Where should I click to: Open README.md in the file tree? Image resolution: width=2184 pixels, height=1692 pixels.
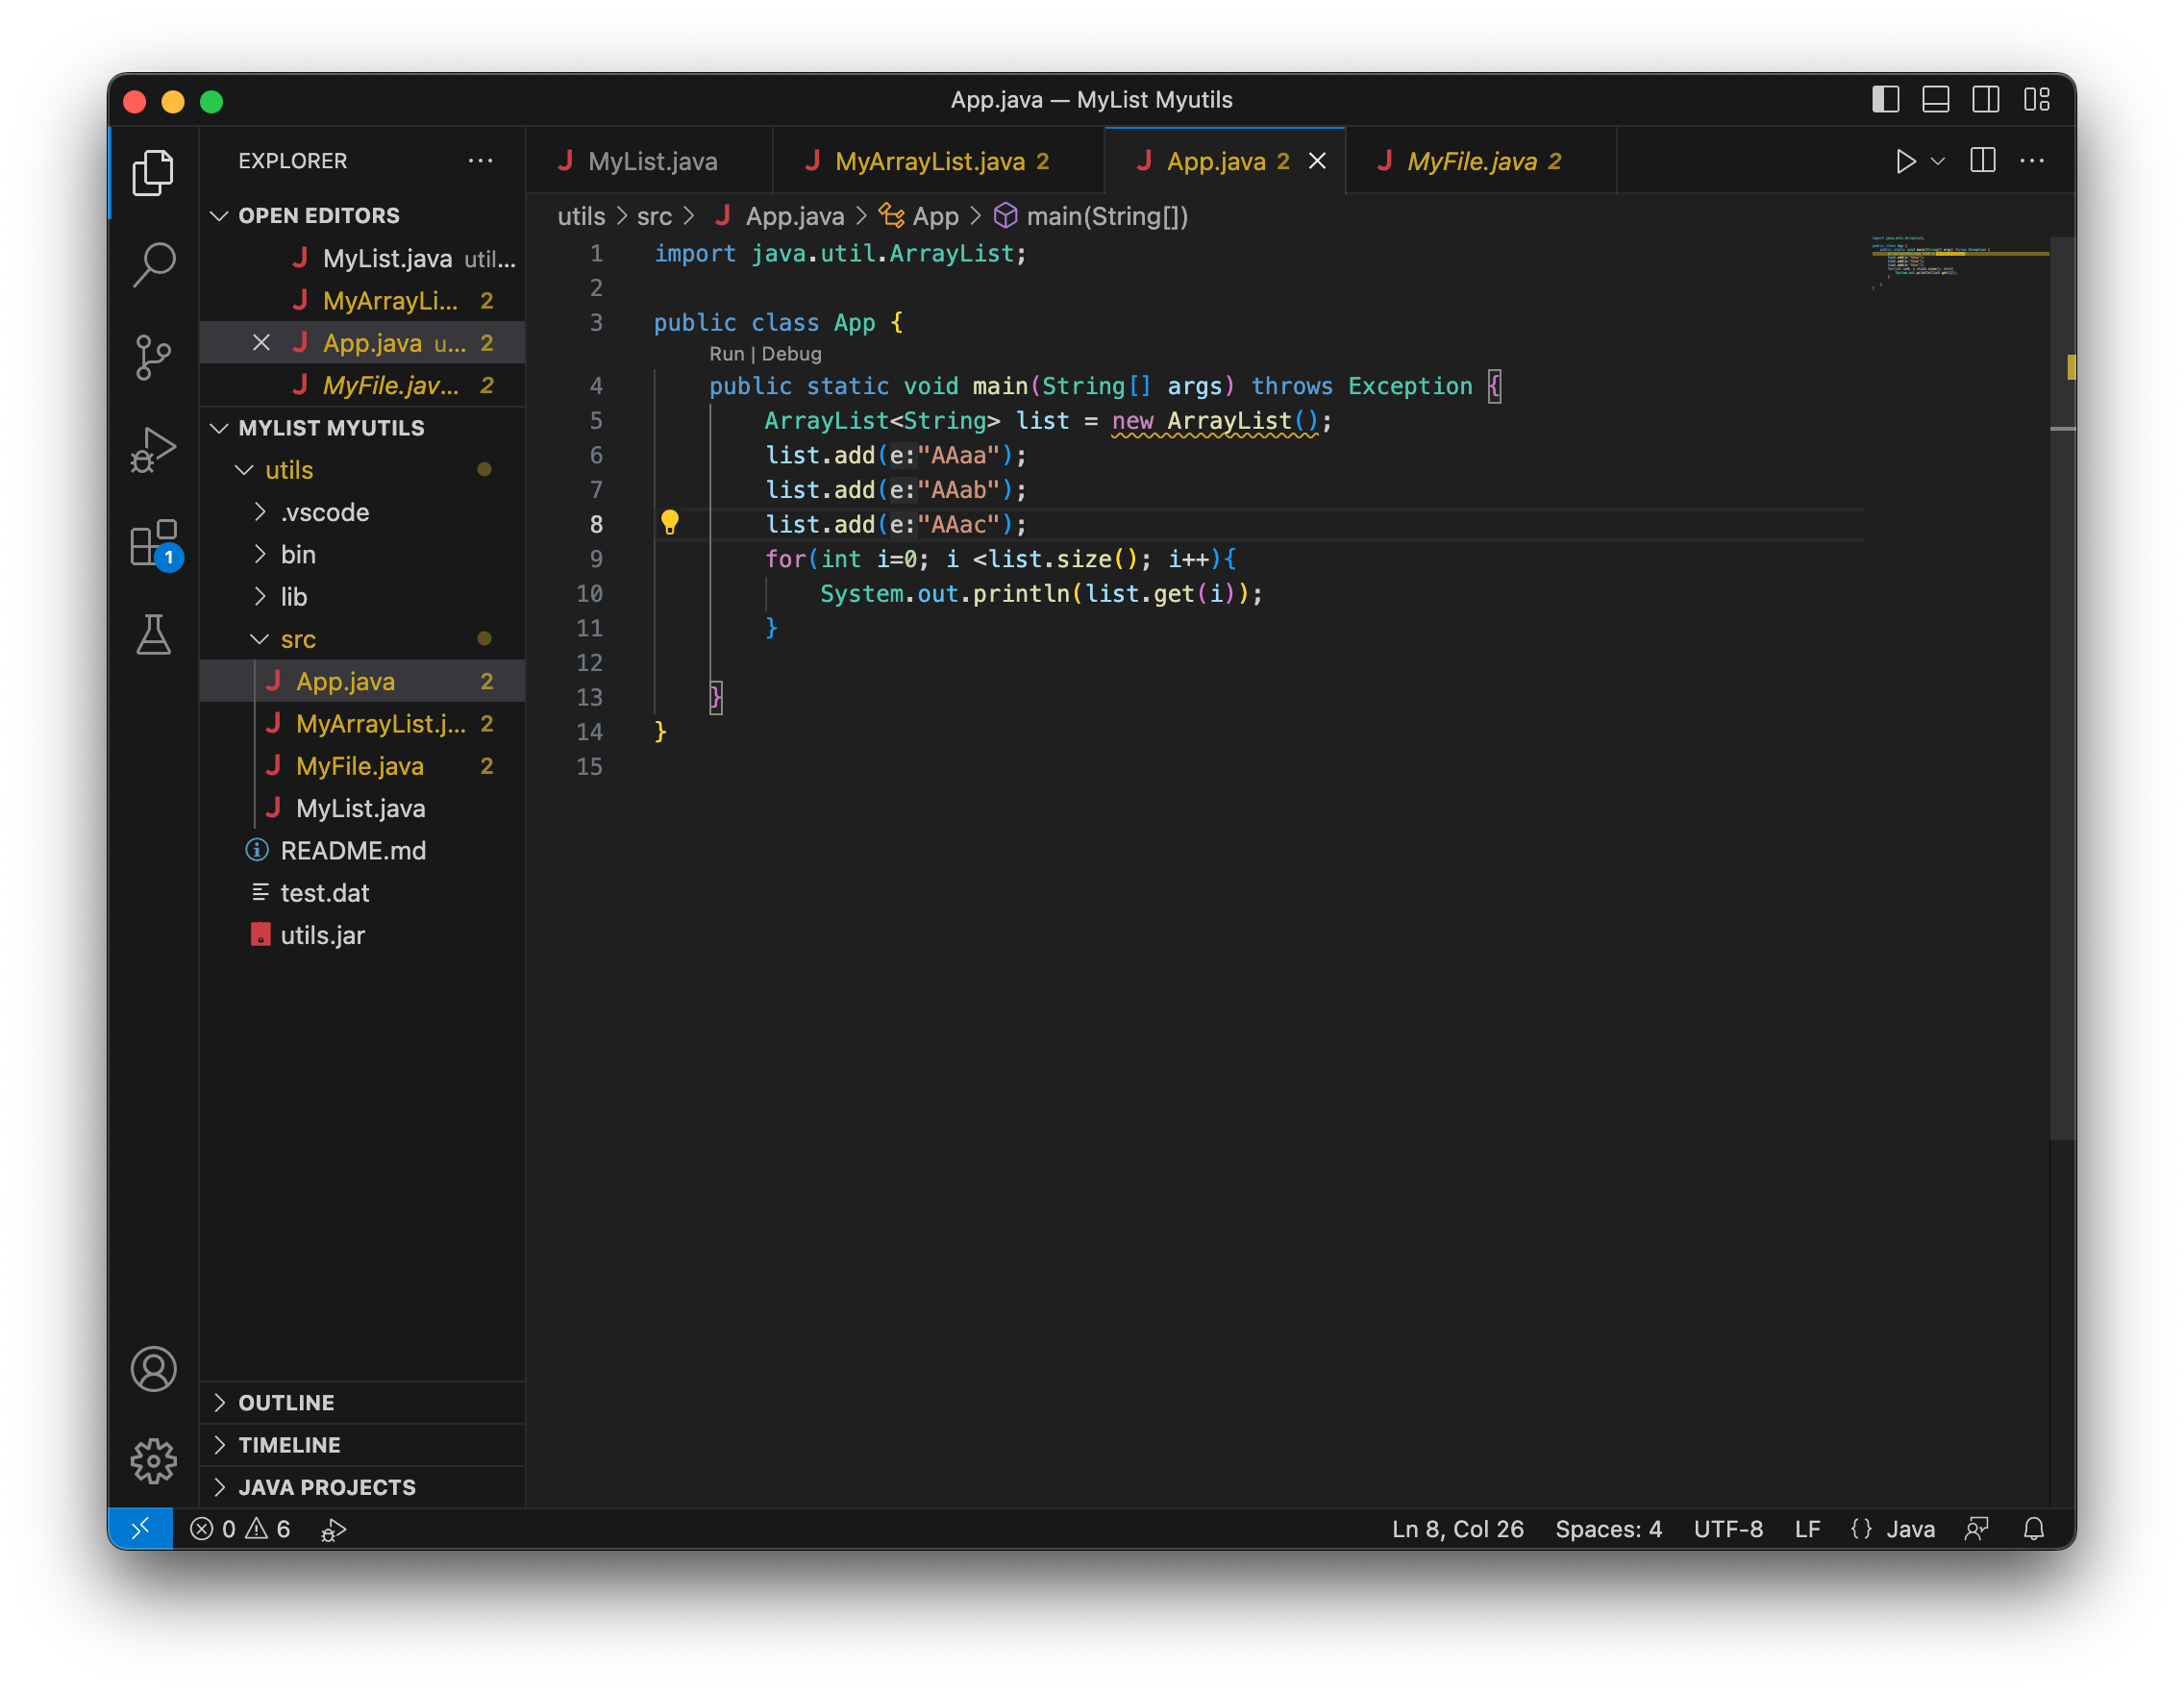[x=363, y=851]
